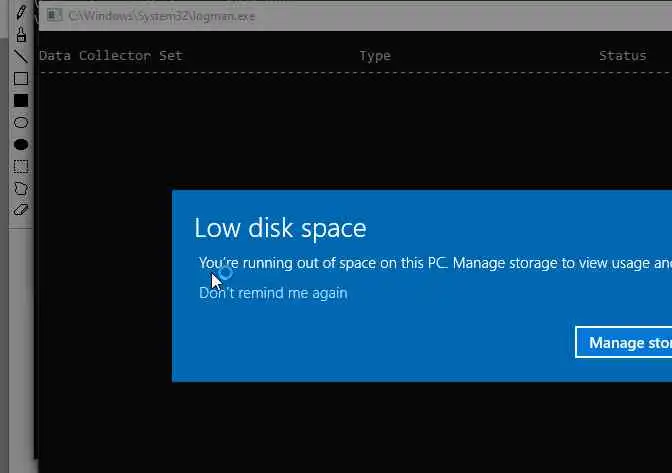Select the filled Rectangle tool
This screenshot has height=473, width=672.
[21, 101]
